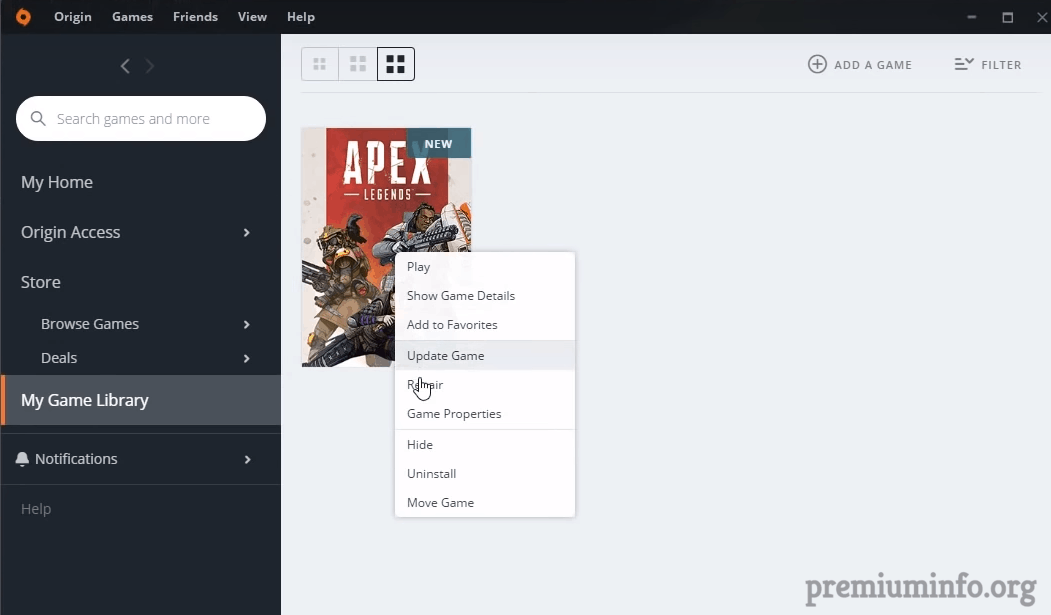Open Deals in the sidebar
The height and width of the screenshot is (615, 1051).
pyautogui.click(x=59, y=358)
